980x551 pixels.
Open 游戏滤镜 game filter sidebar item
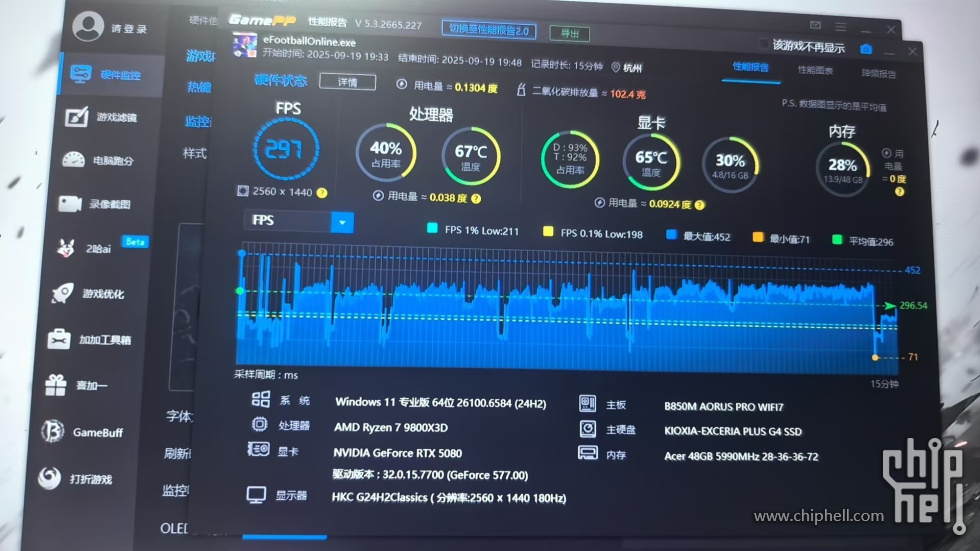[x=101, y=117]
